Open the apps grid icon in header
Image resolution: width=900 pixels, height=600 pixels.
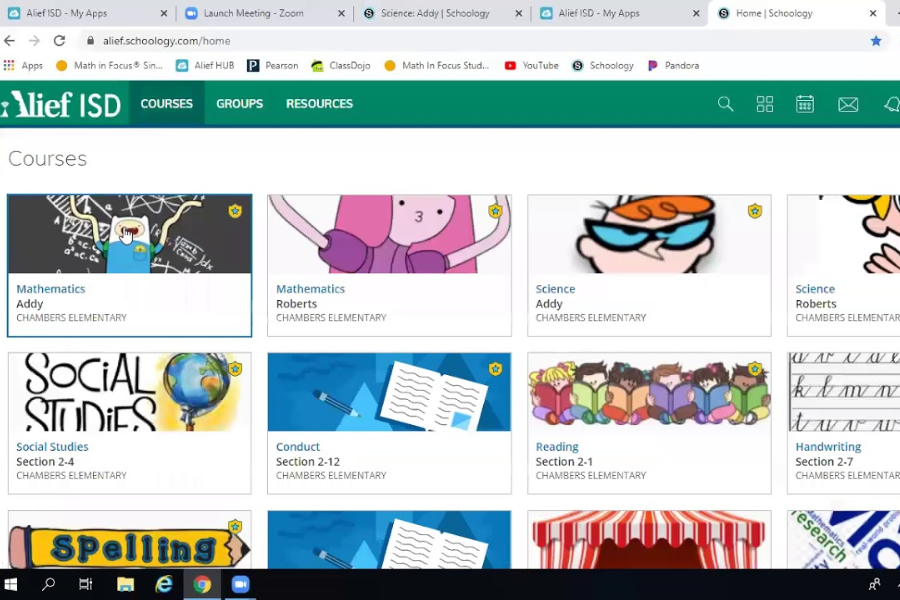click(x=765, y=104)
